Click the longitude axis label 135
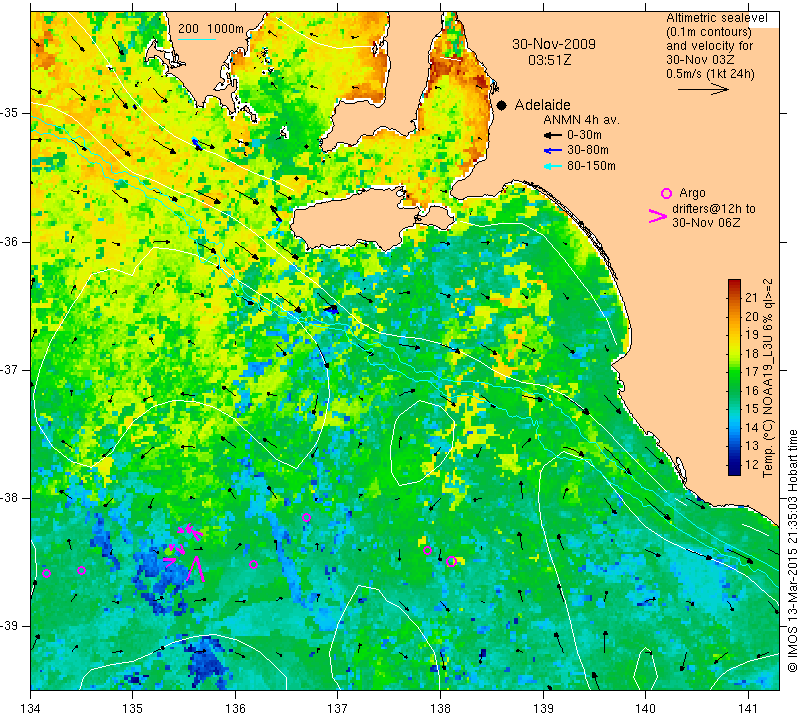This screenshot has height=720, width=800. [133, 708]
